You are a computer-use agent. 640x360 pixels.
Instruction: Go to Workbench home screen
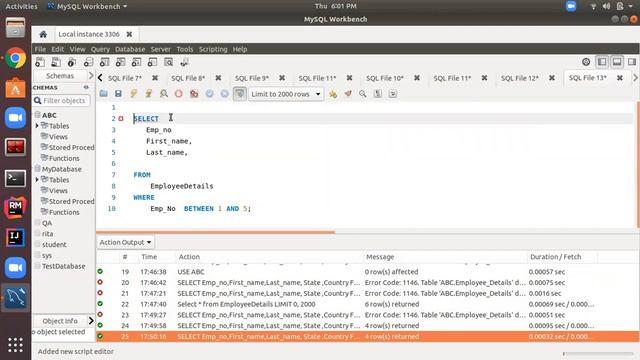pos(43,34)
